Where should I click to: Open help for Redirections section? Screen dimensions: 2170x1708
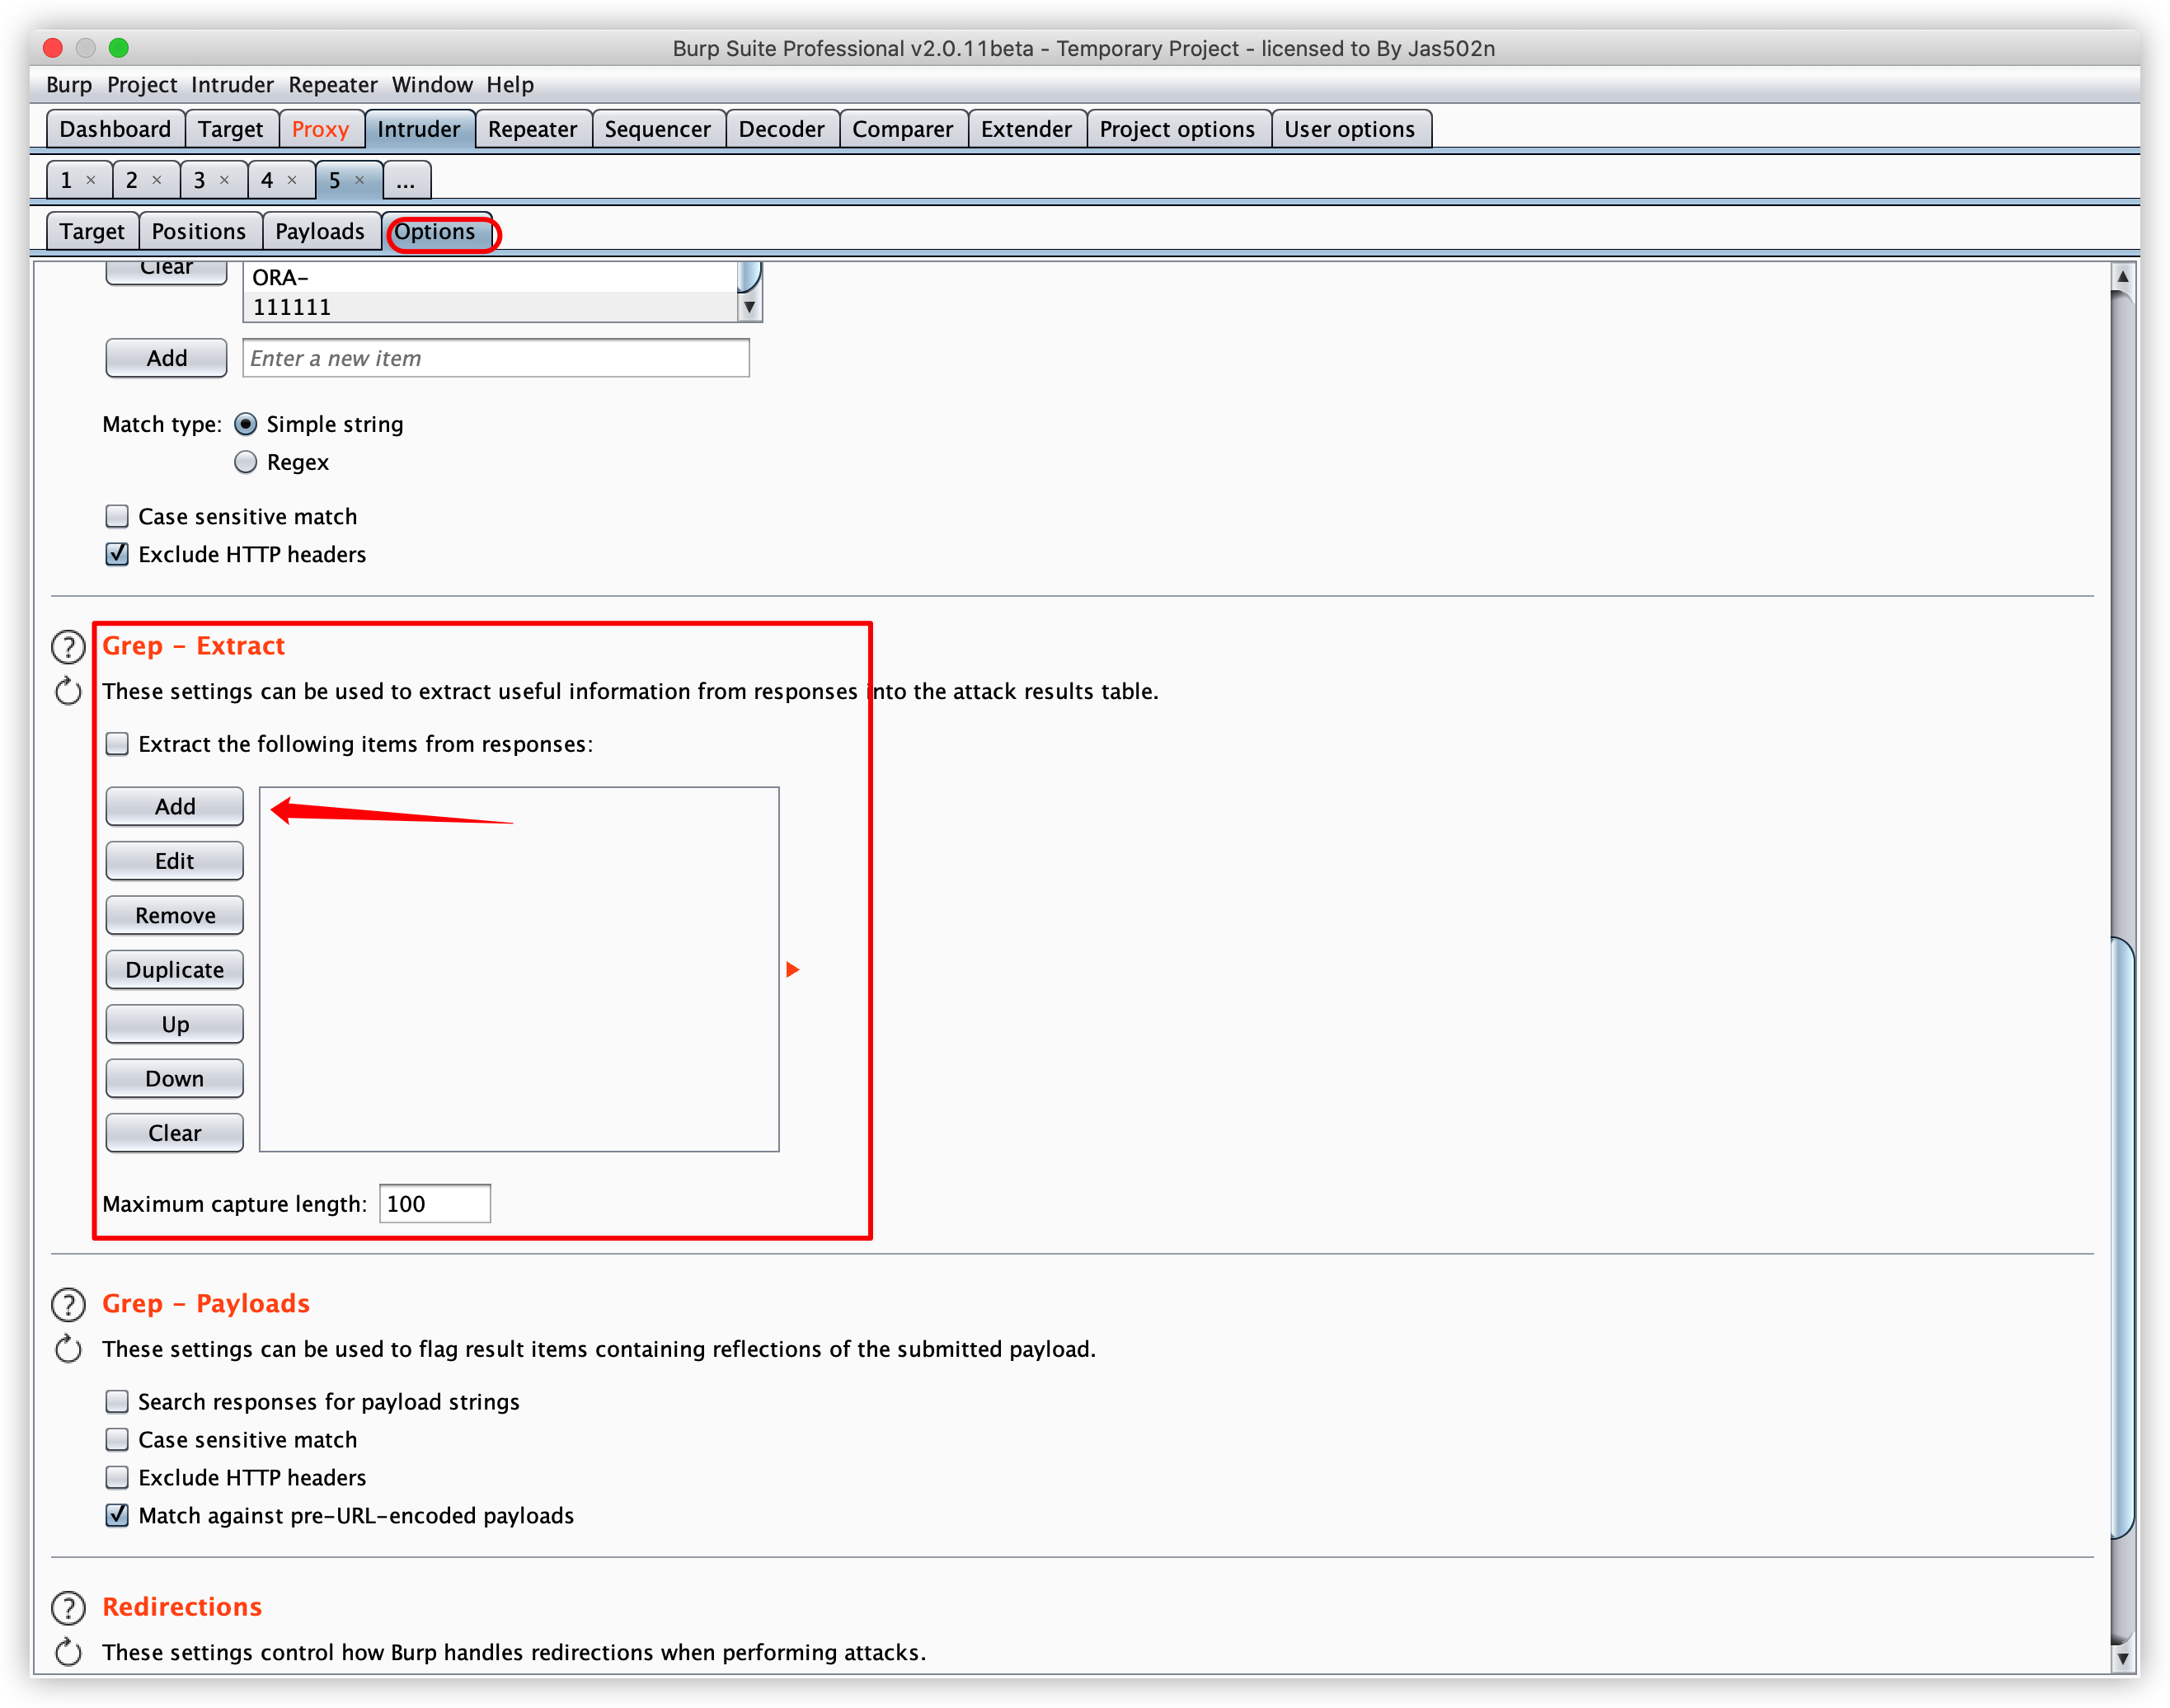click(x=68, y=1607)
